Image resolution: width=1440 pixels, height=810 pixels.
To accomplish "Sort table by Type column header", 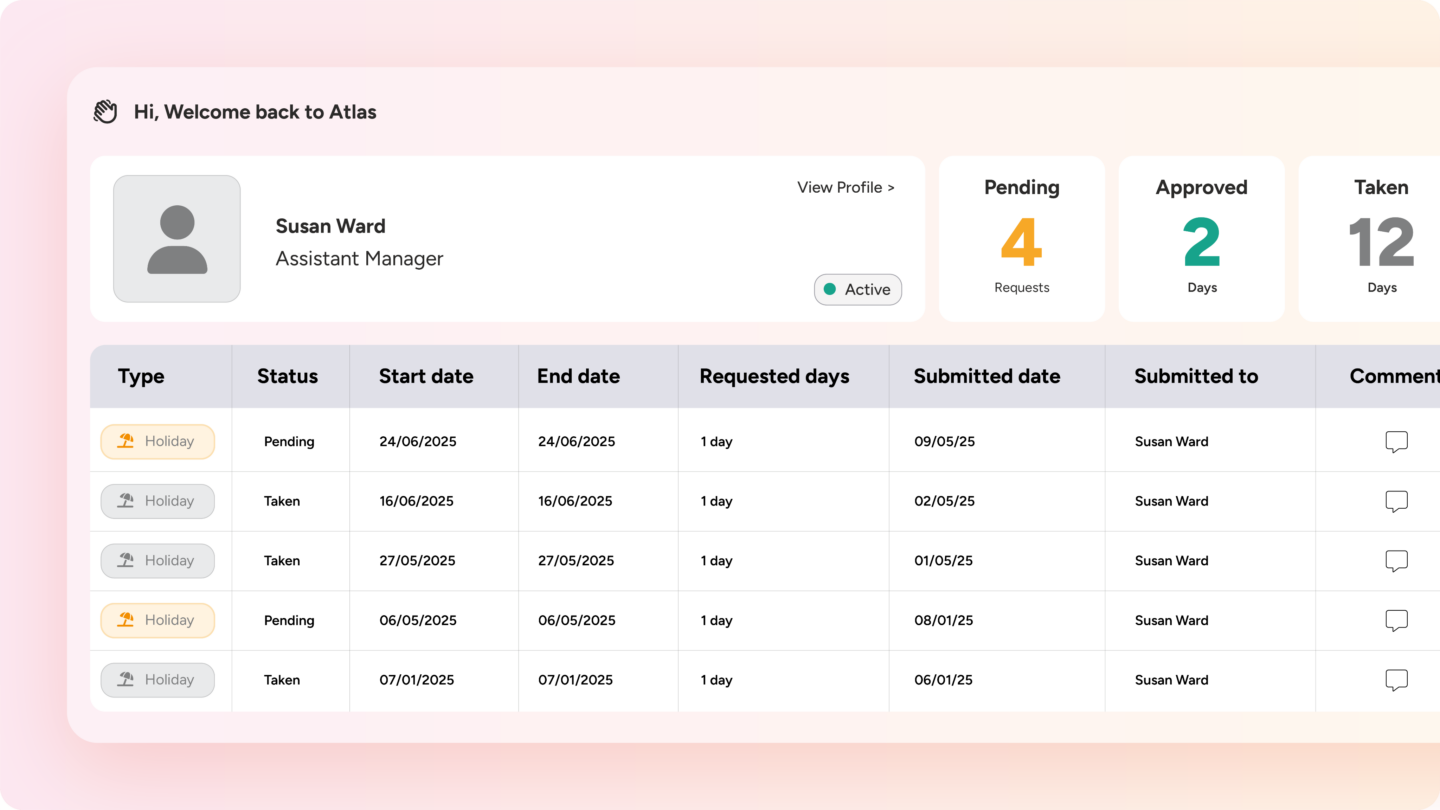I will click(141, 377).
